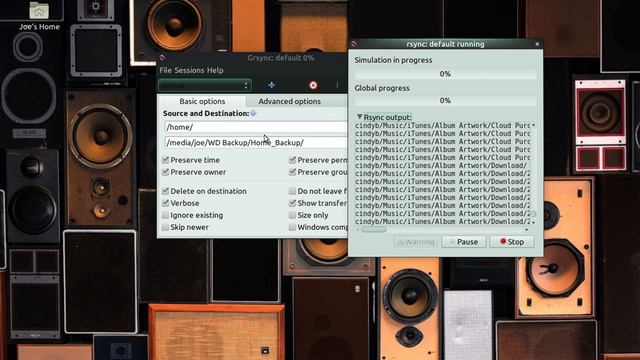The image size is (640, 360).
Task: Click the Simulation in progress bar
Action: (x=445, y=74)
